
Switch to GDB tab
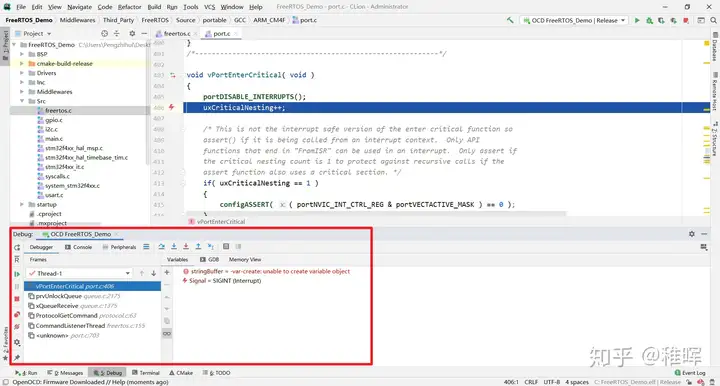(x=209, y=259)
